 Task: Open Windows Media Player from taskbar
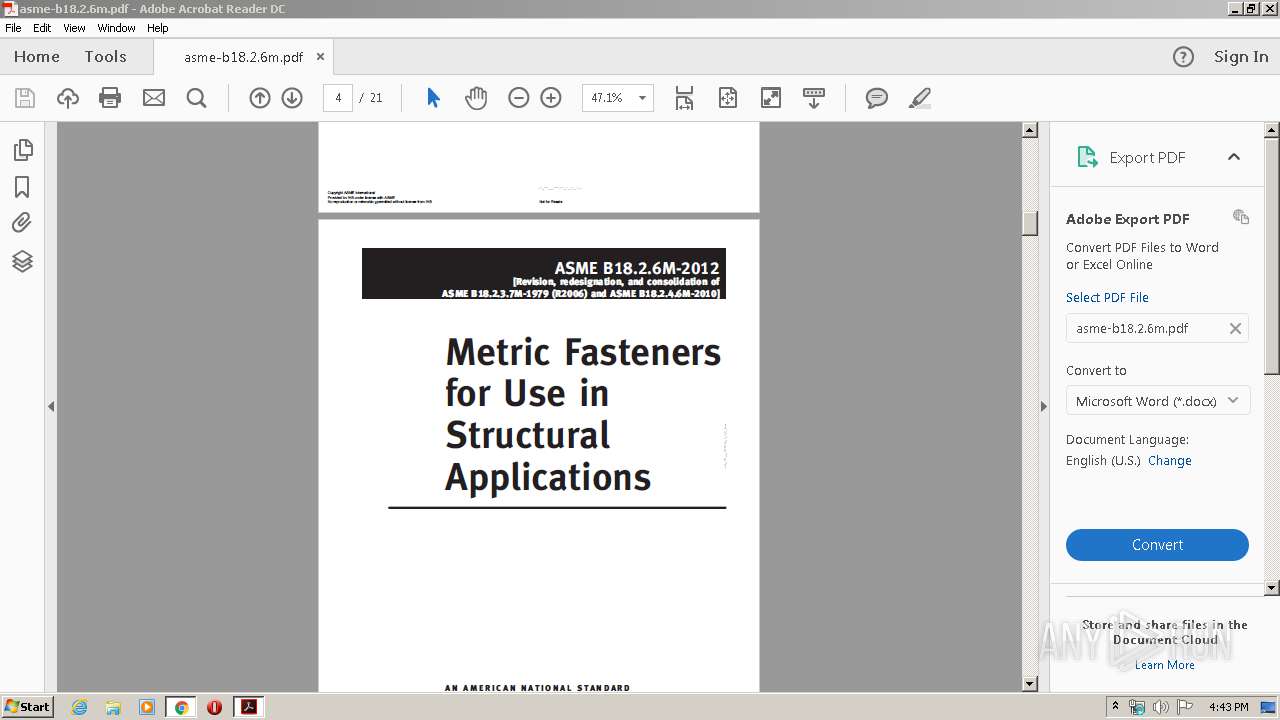(x=147, y=707)
